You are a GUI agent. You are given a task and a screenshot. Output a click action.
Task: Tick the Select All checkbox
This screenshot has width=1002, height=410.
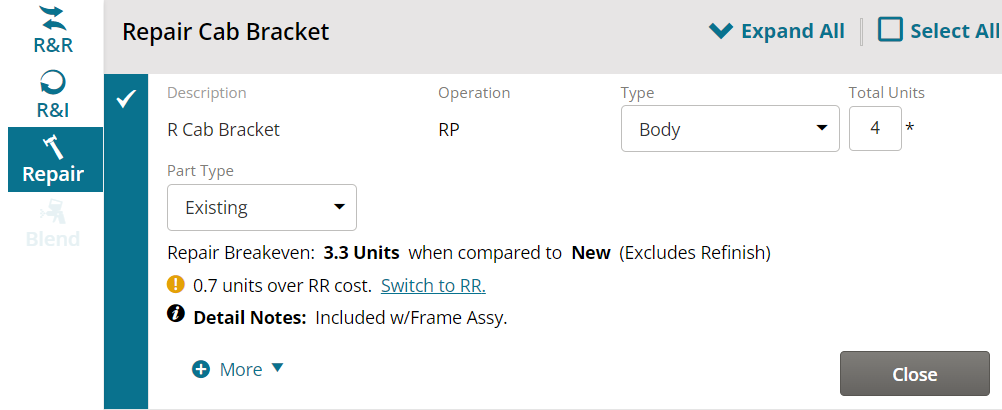[890, 30]
